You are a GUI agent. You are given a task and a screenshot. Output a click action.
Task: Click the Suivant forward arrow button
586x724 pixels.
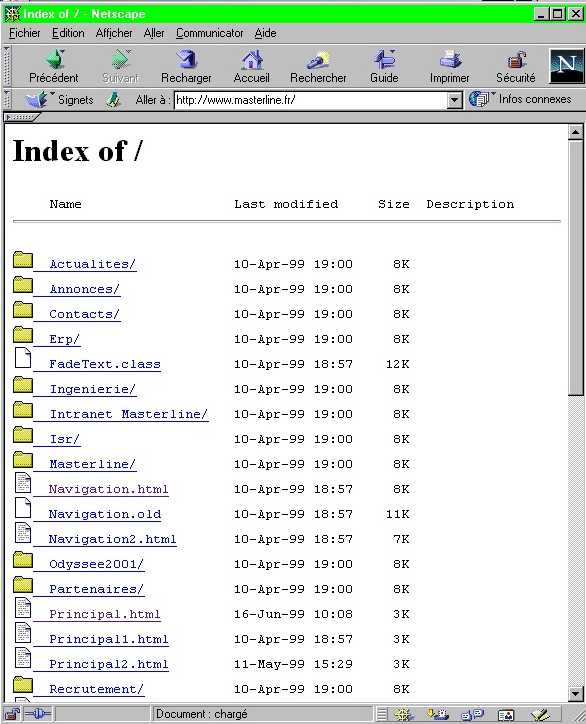[x=120, y=67]
